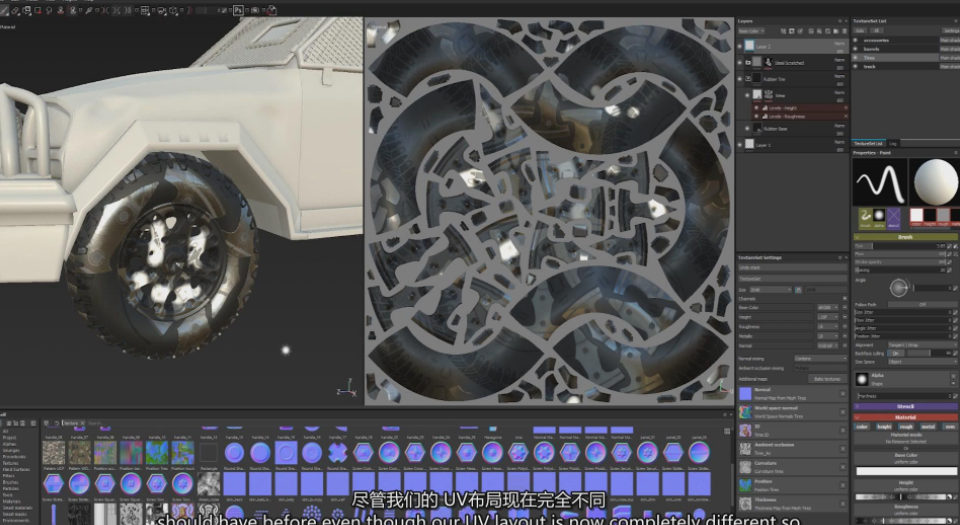Click the XYZ axis gizmo in 3D viewport
The image size is (960, 525).
pyautogui.click(x=347, y=388)
